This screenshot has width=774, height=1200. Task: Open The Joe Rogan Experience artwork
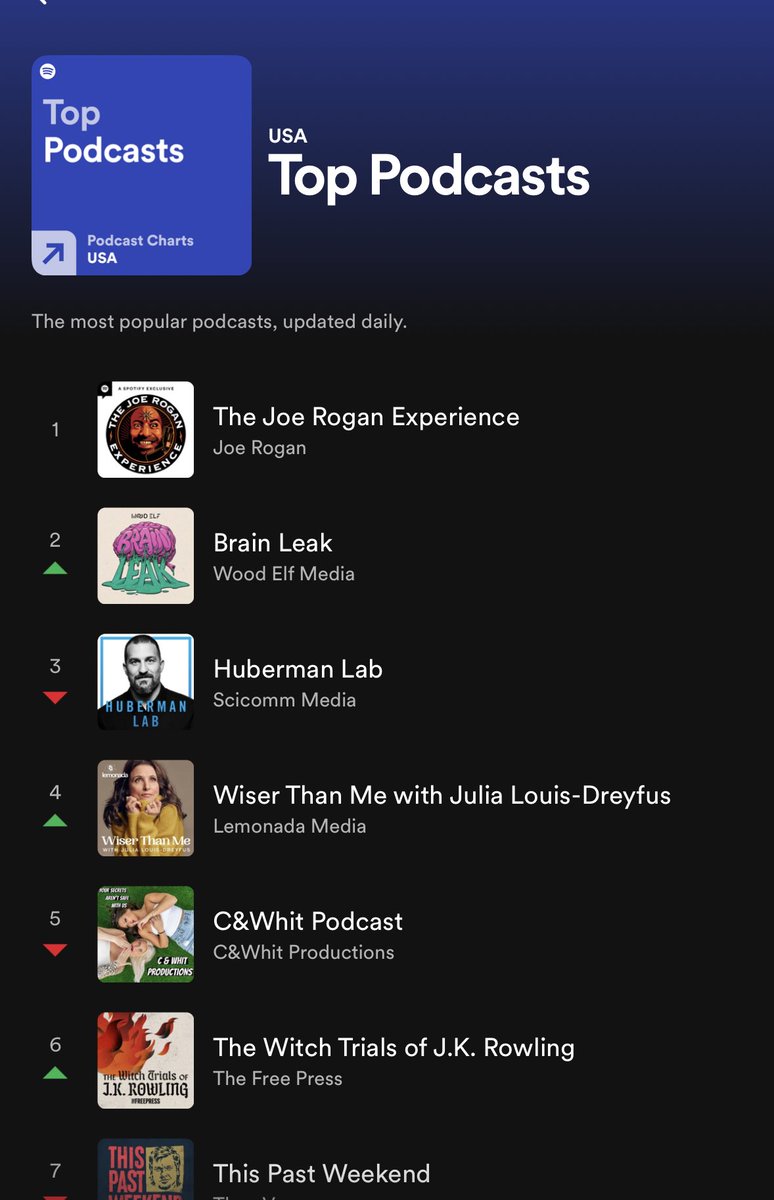146,429
